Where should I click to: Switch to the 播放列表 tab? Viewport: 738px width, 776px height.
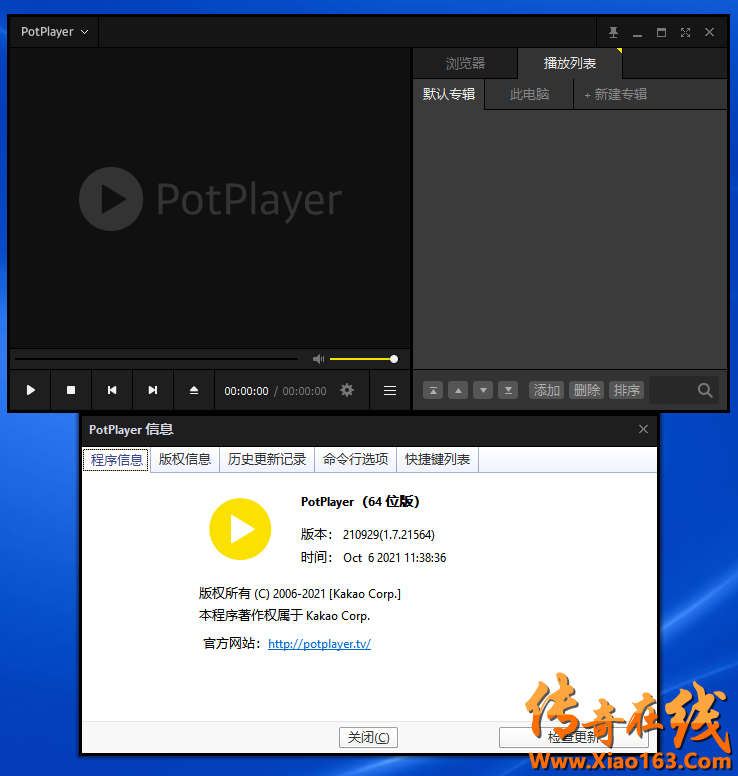570,63
